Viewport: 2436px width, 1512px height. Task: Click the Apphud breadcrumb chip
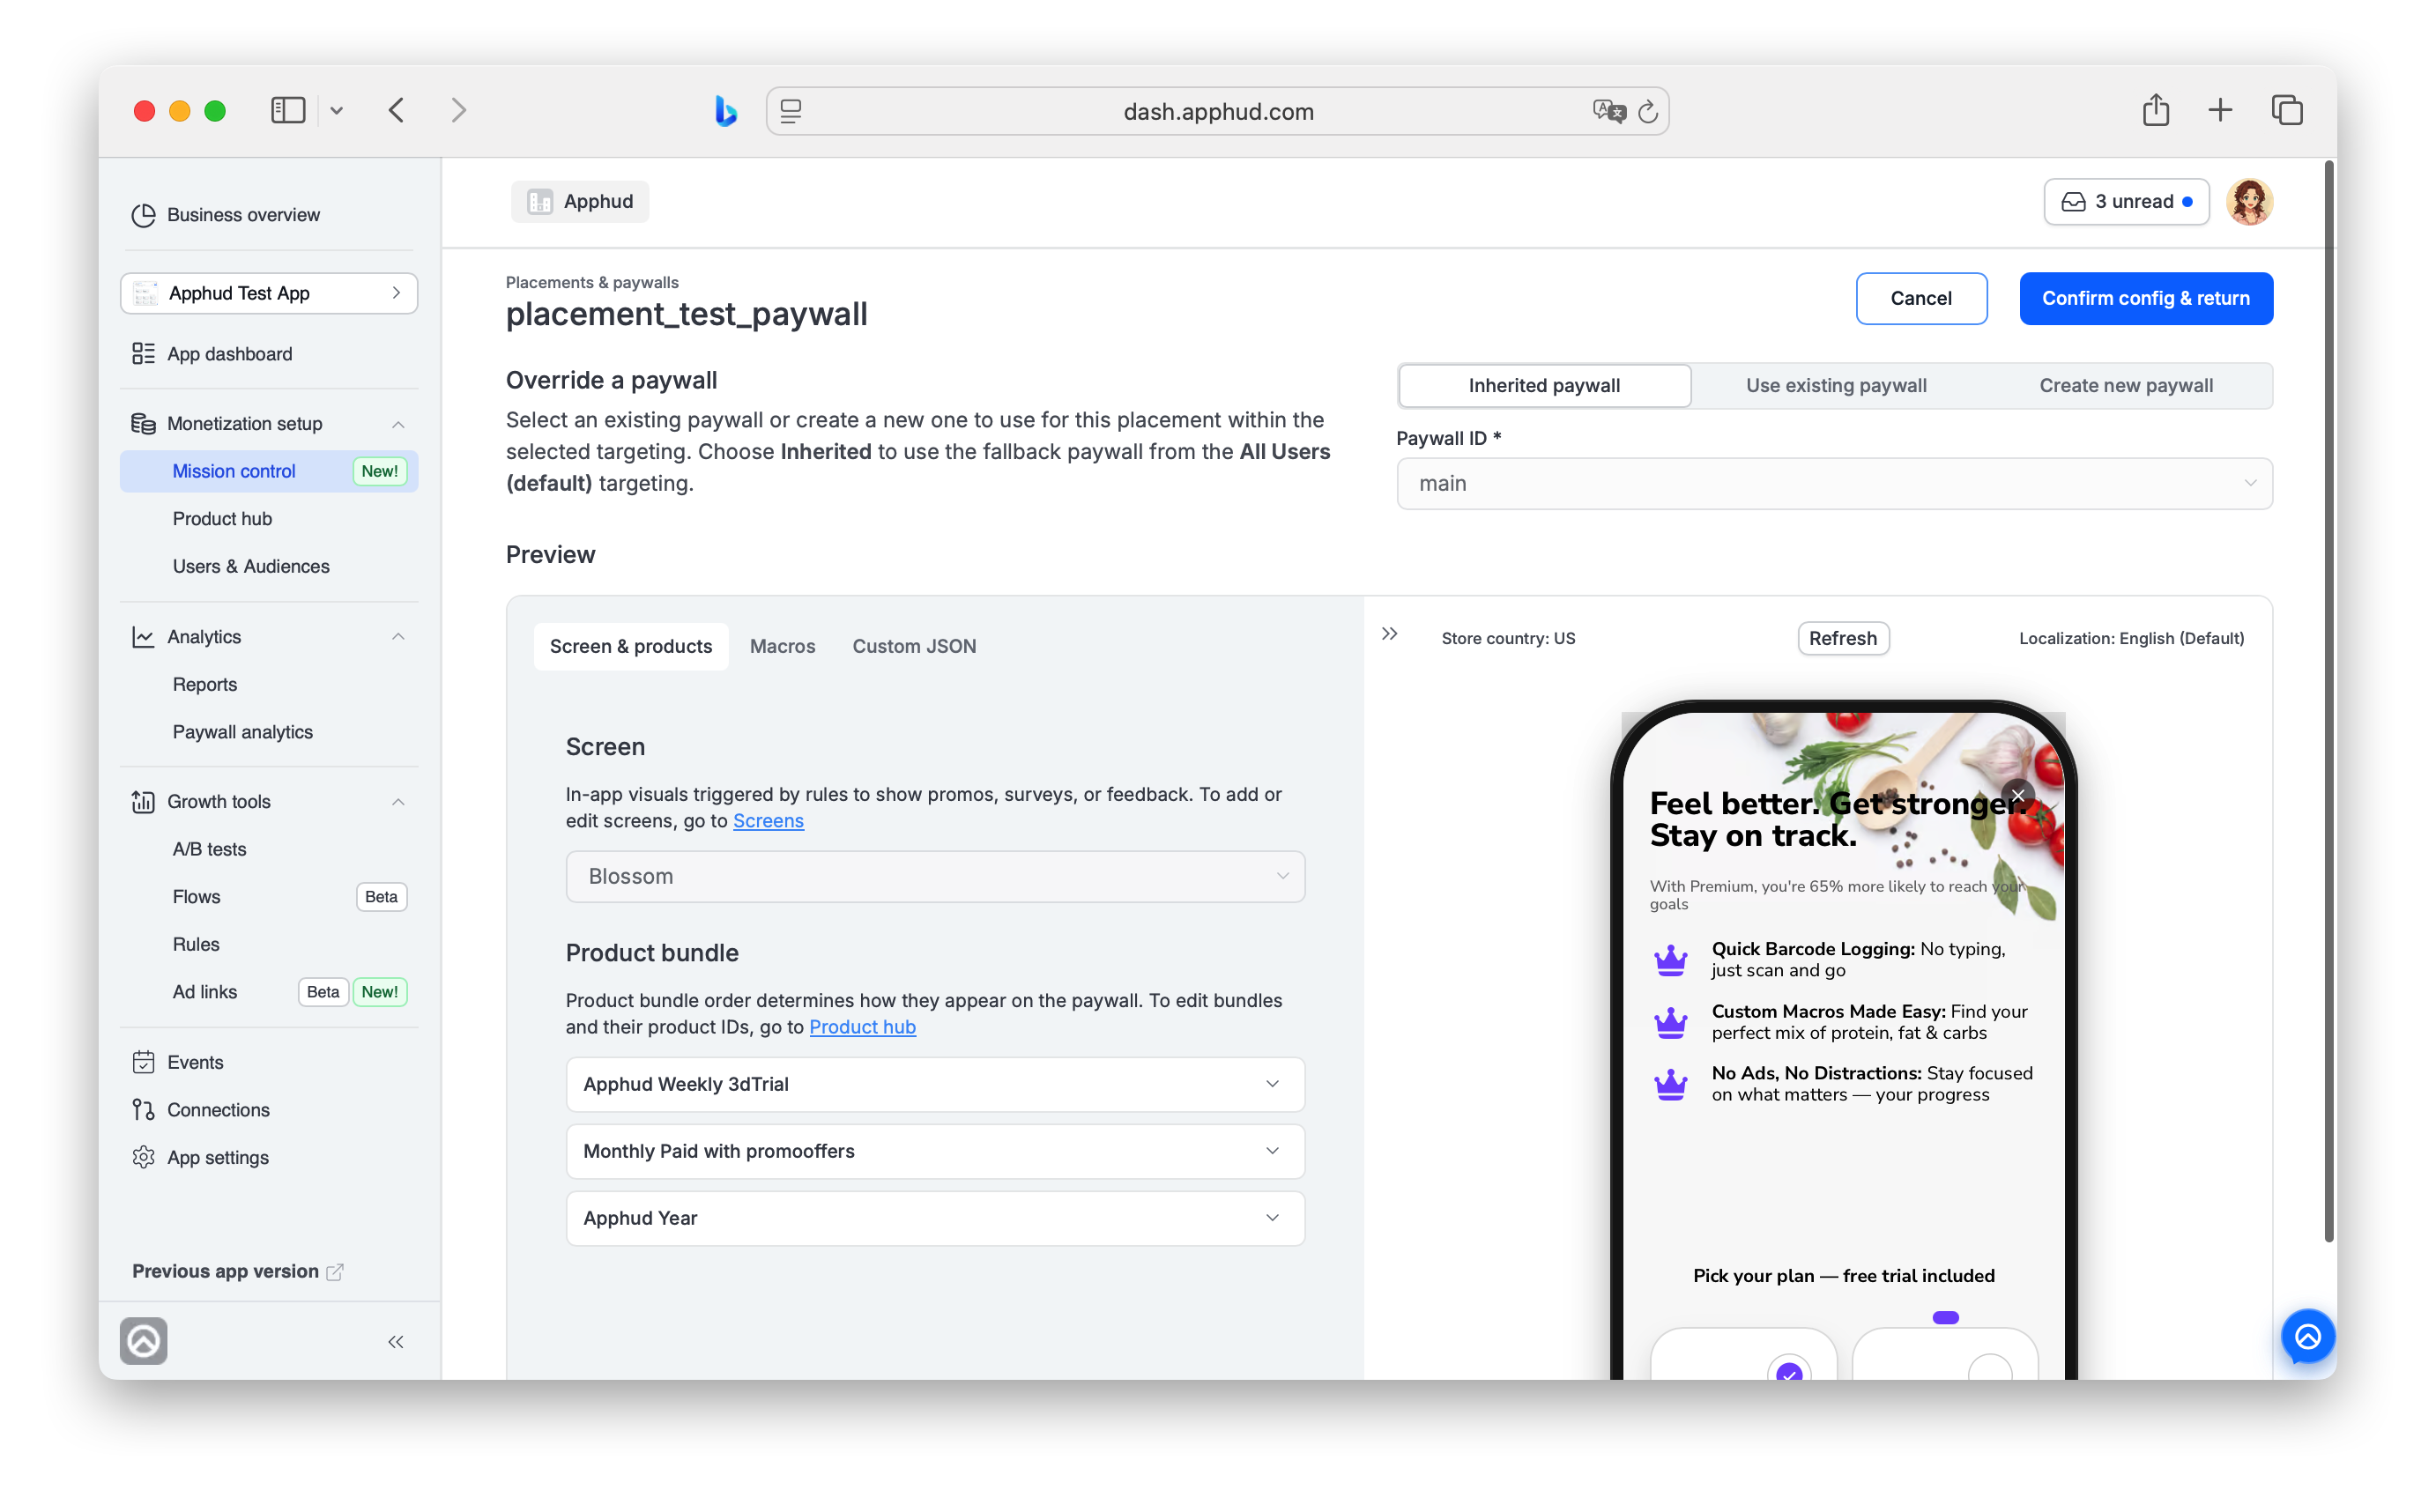pos(580,202)
